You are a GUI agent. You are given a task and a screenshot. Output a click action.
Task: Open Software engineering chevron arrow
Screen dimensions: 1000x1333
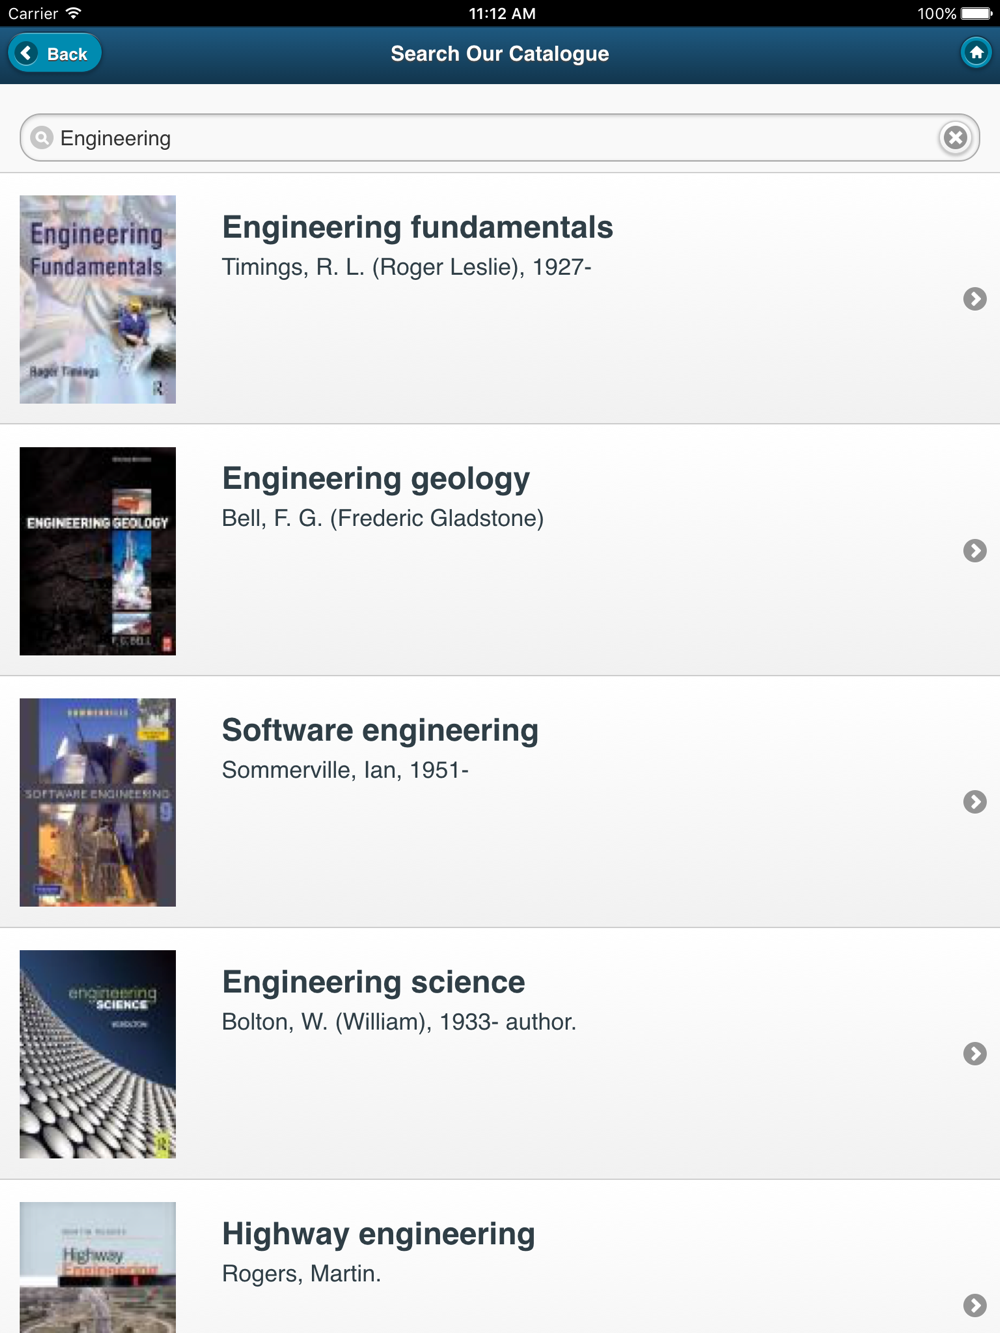pyautogui.click(x=975, y=802)
